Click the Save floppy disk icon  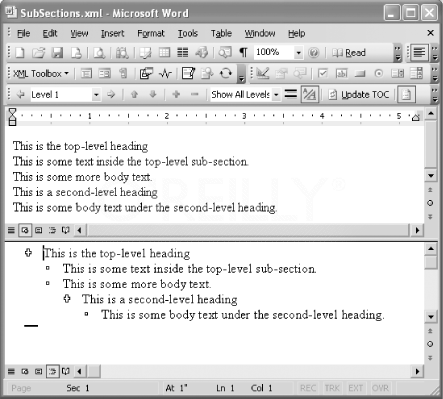57,53
